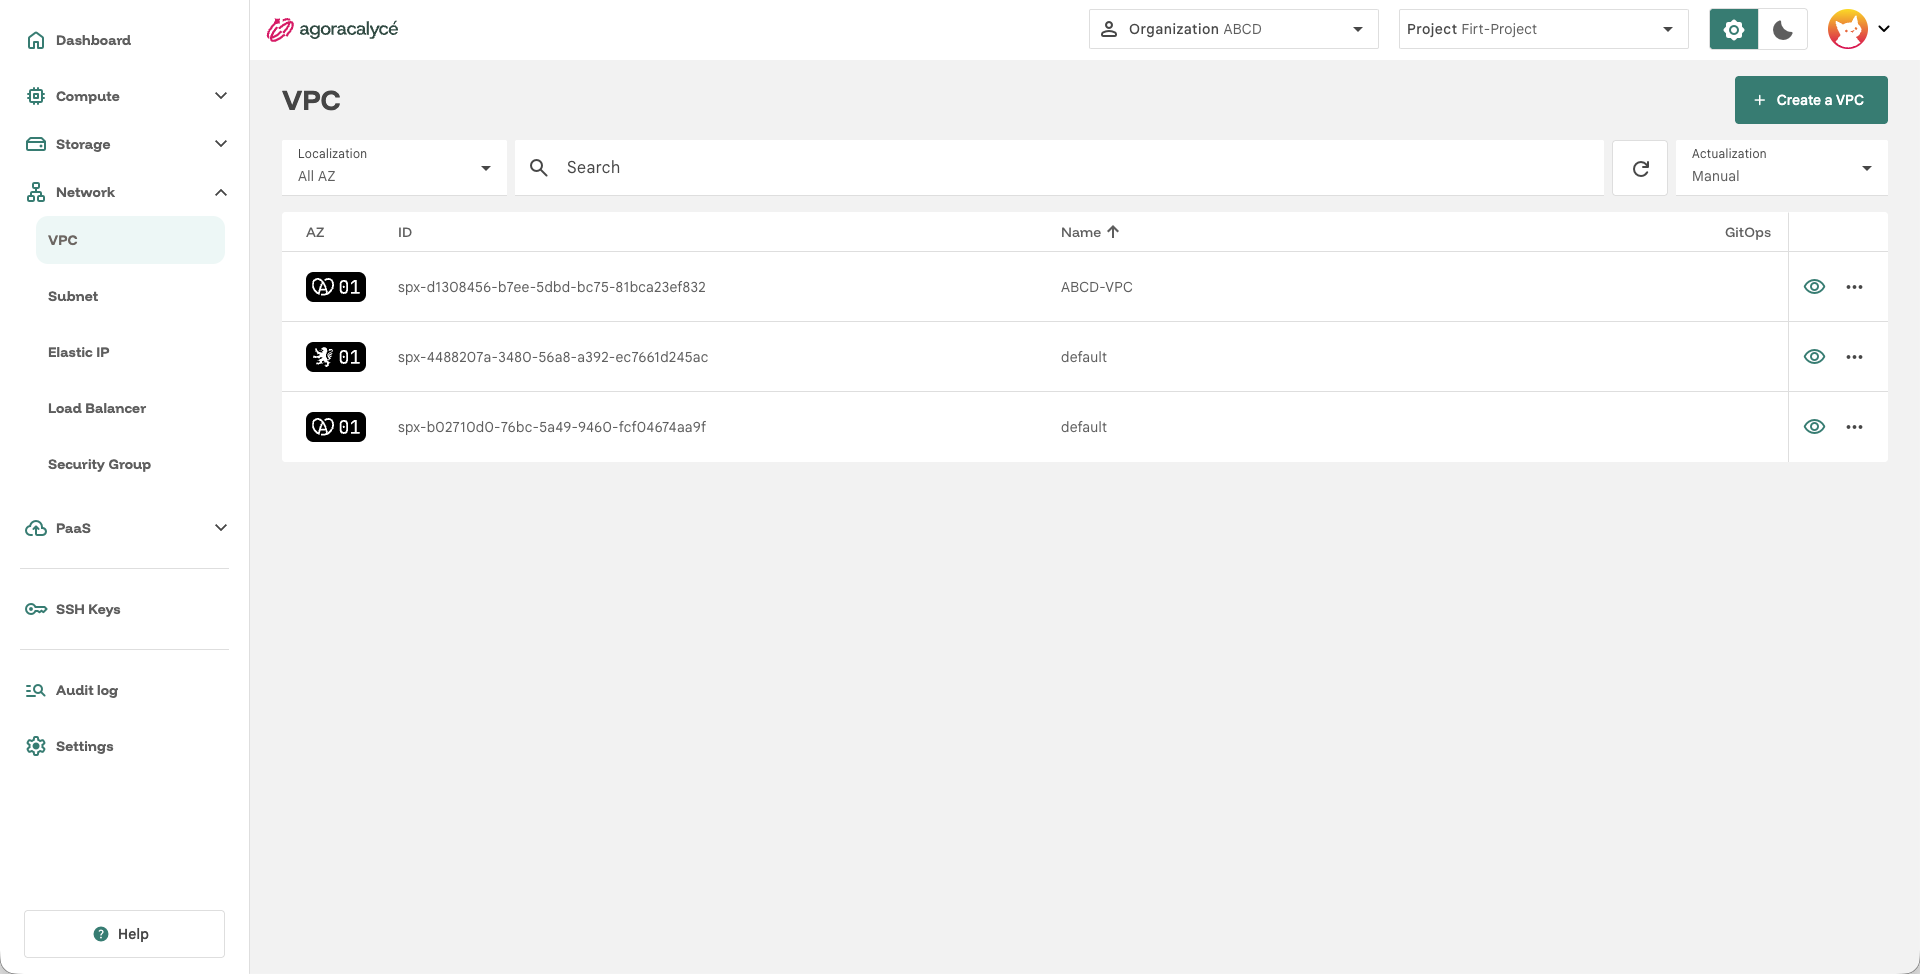Click the Compute chip icon
This screenshot has width=1920, height=974.
(x=36, y=96)
